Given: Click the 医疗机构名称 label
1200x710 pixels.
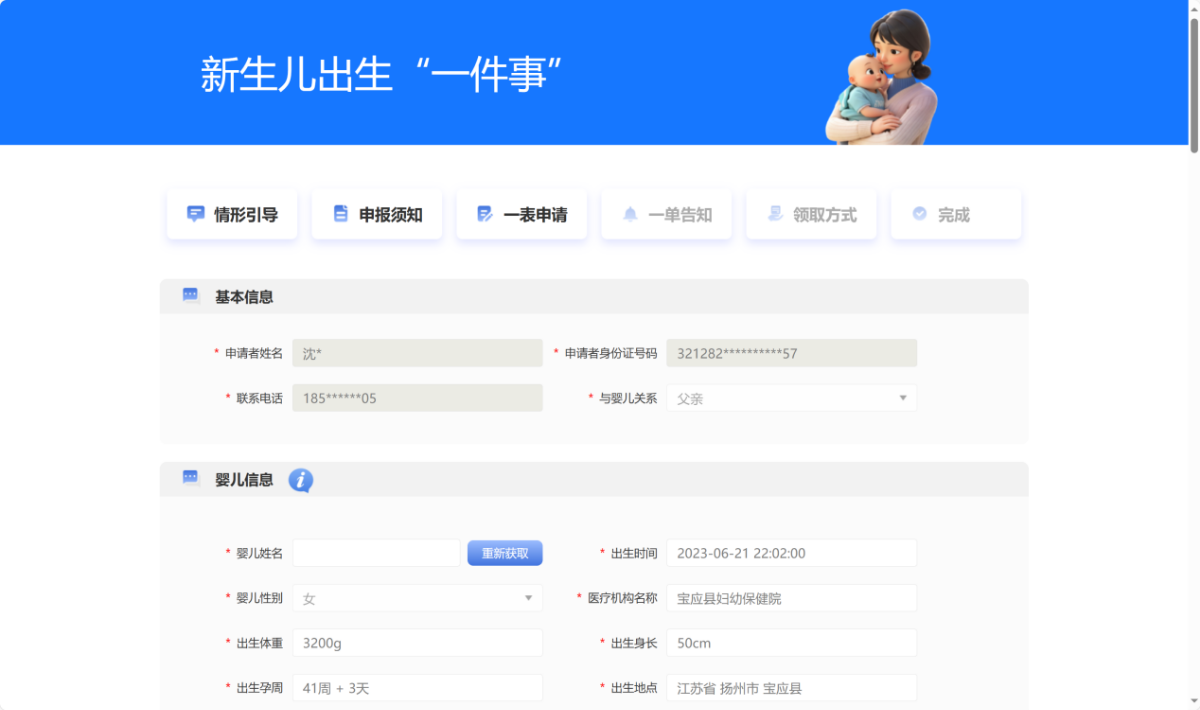Looking at the screenshot, I should click(623, 598).
